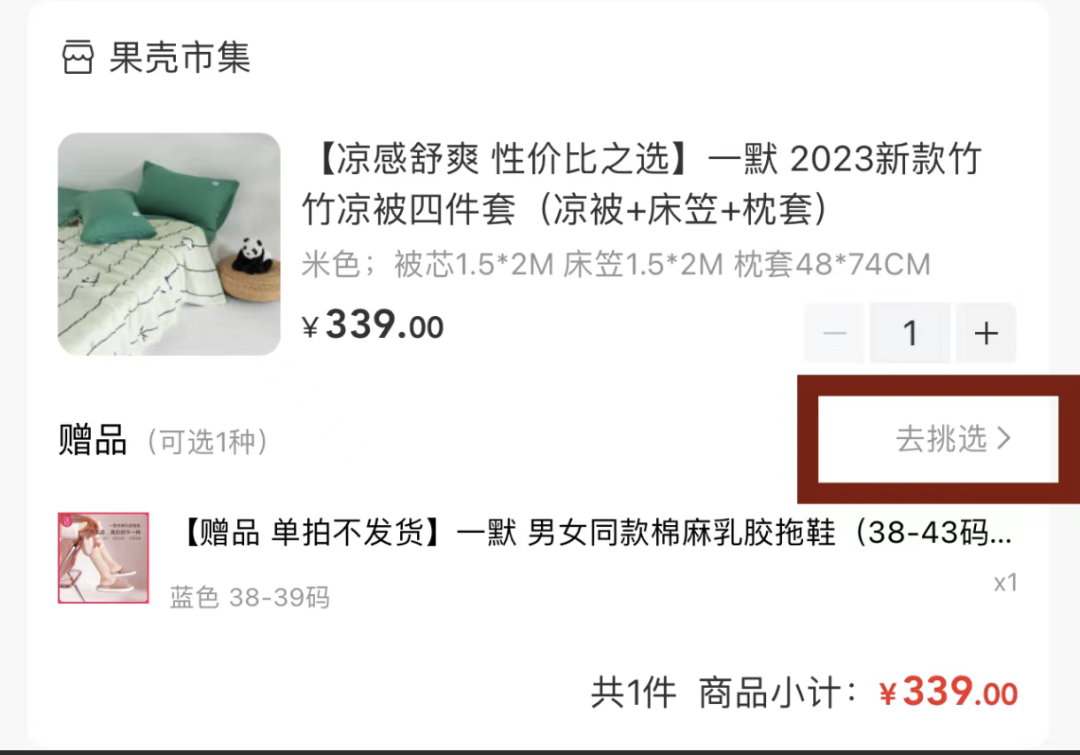Decrease quantity with the minus button
Screen dimensions: 1080x755
834,333
